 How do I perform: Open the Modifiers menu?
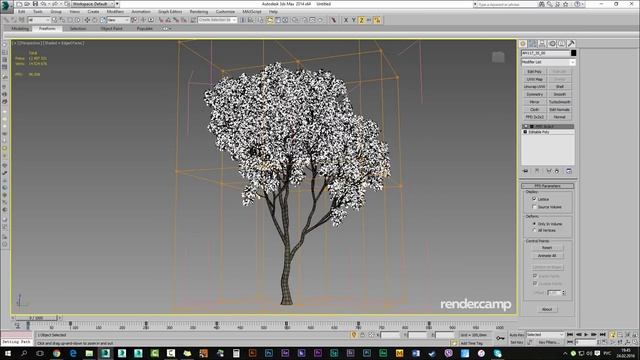click(x=115, y=12)
